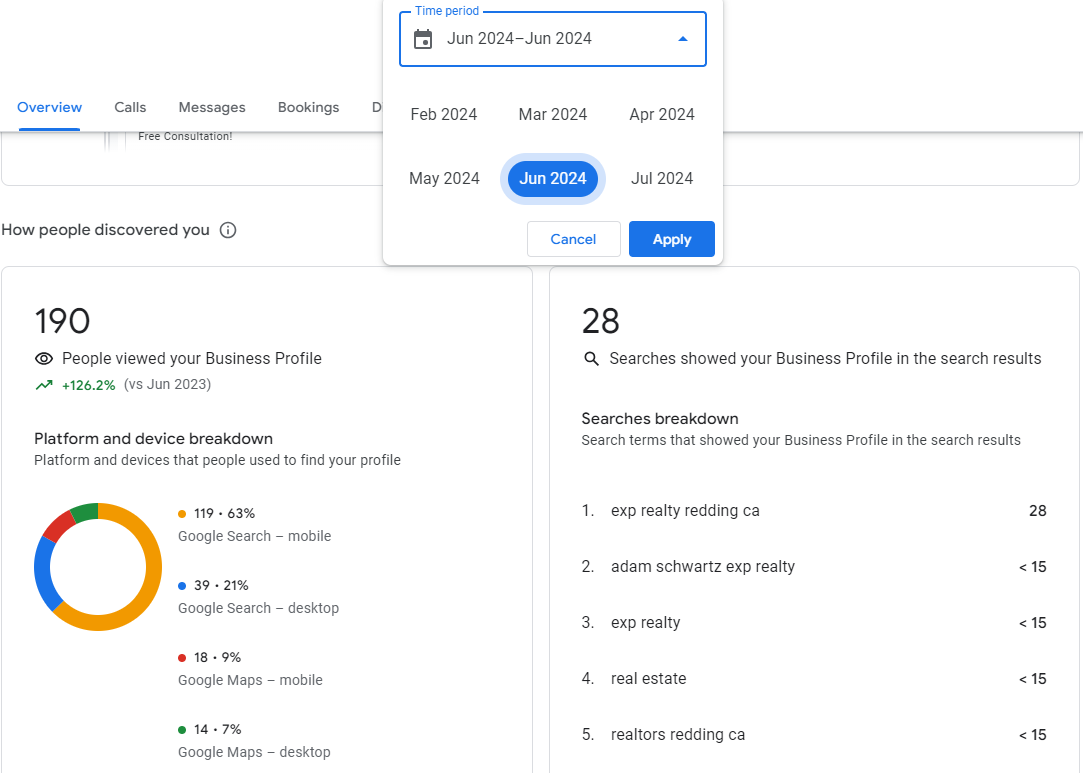The height and width of the screenshot is (773, 1083).
Task: Choose Apr 2024 month option
Action: pos(662,114)
